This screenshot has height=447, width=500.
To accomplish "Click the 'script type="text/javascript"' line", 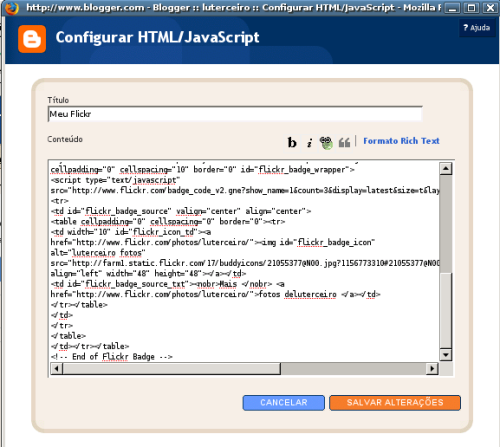I will click(115, 180).
